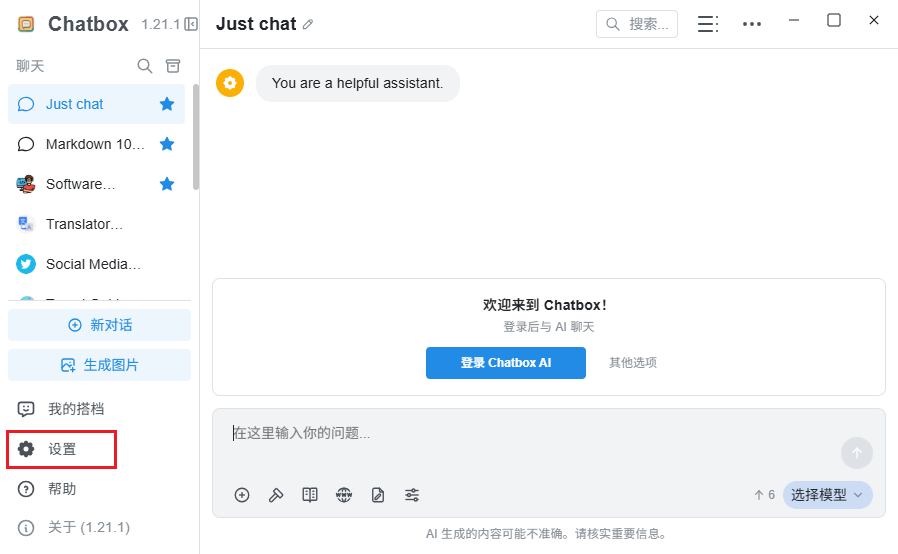The image size is (898, 554).
Task: Unstar the Software... conversation
Action: [x=167, y=184]
